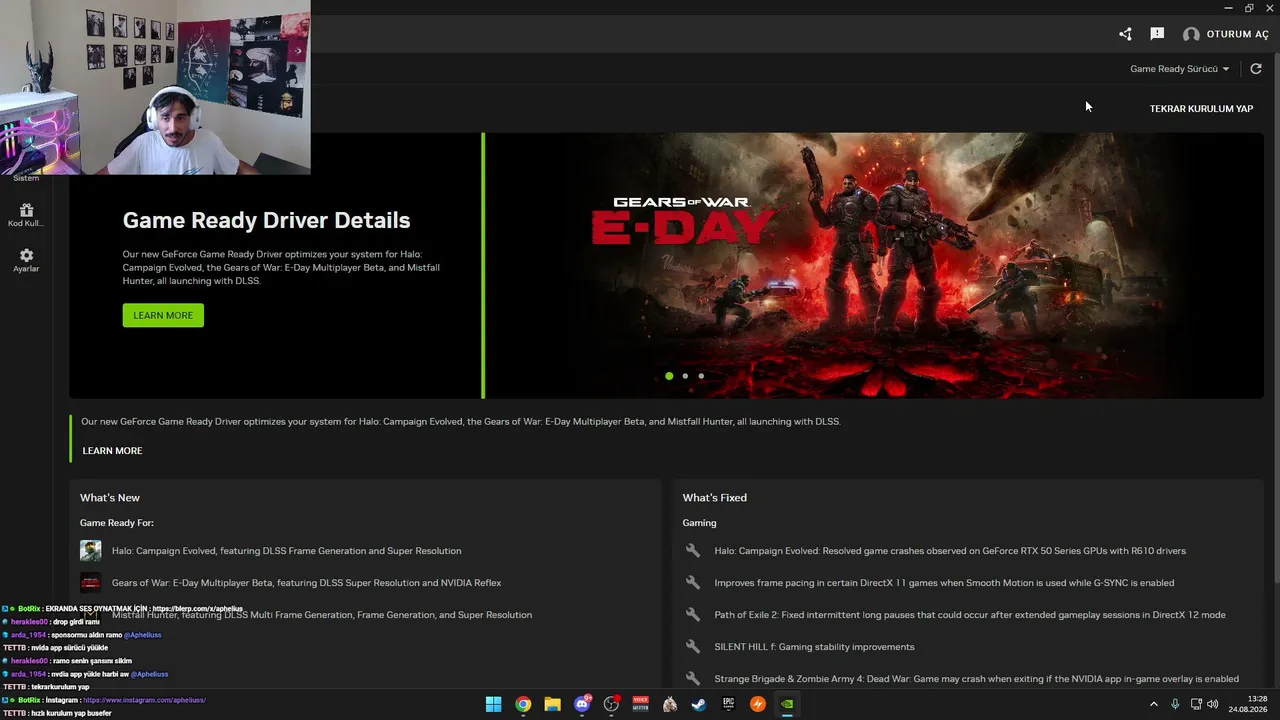This screenshot has width=1280, height=720.
Task: Open File Explorer from the taskbar
Action: point(552,704)
